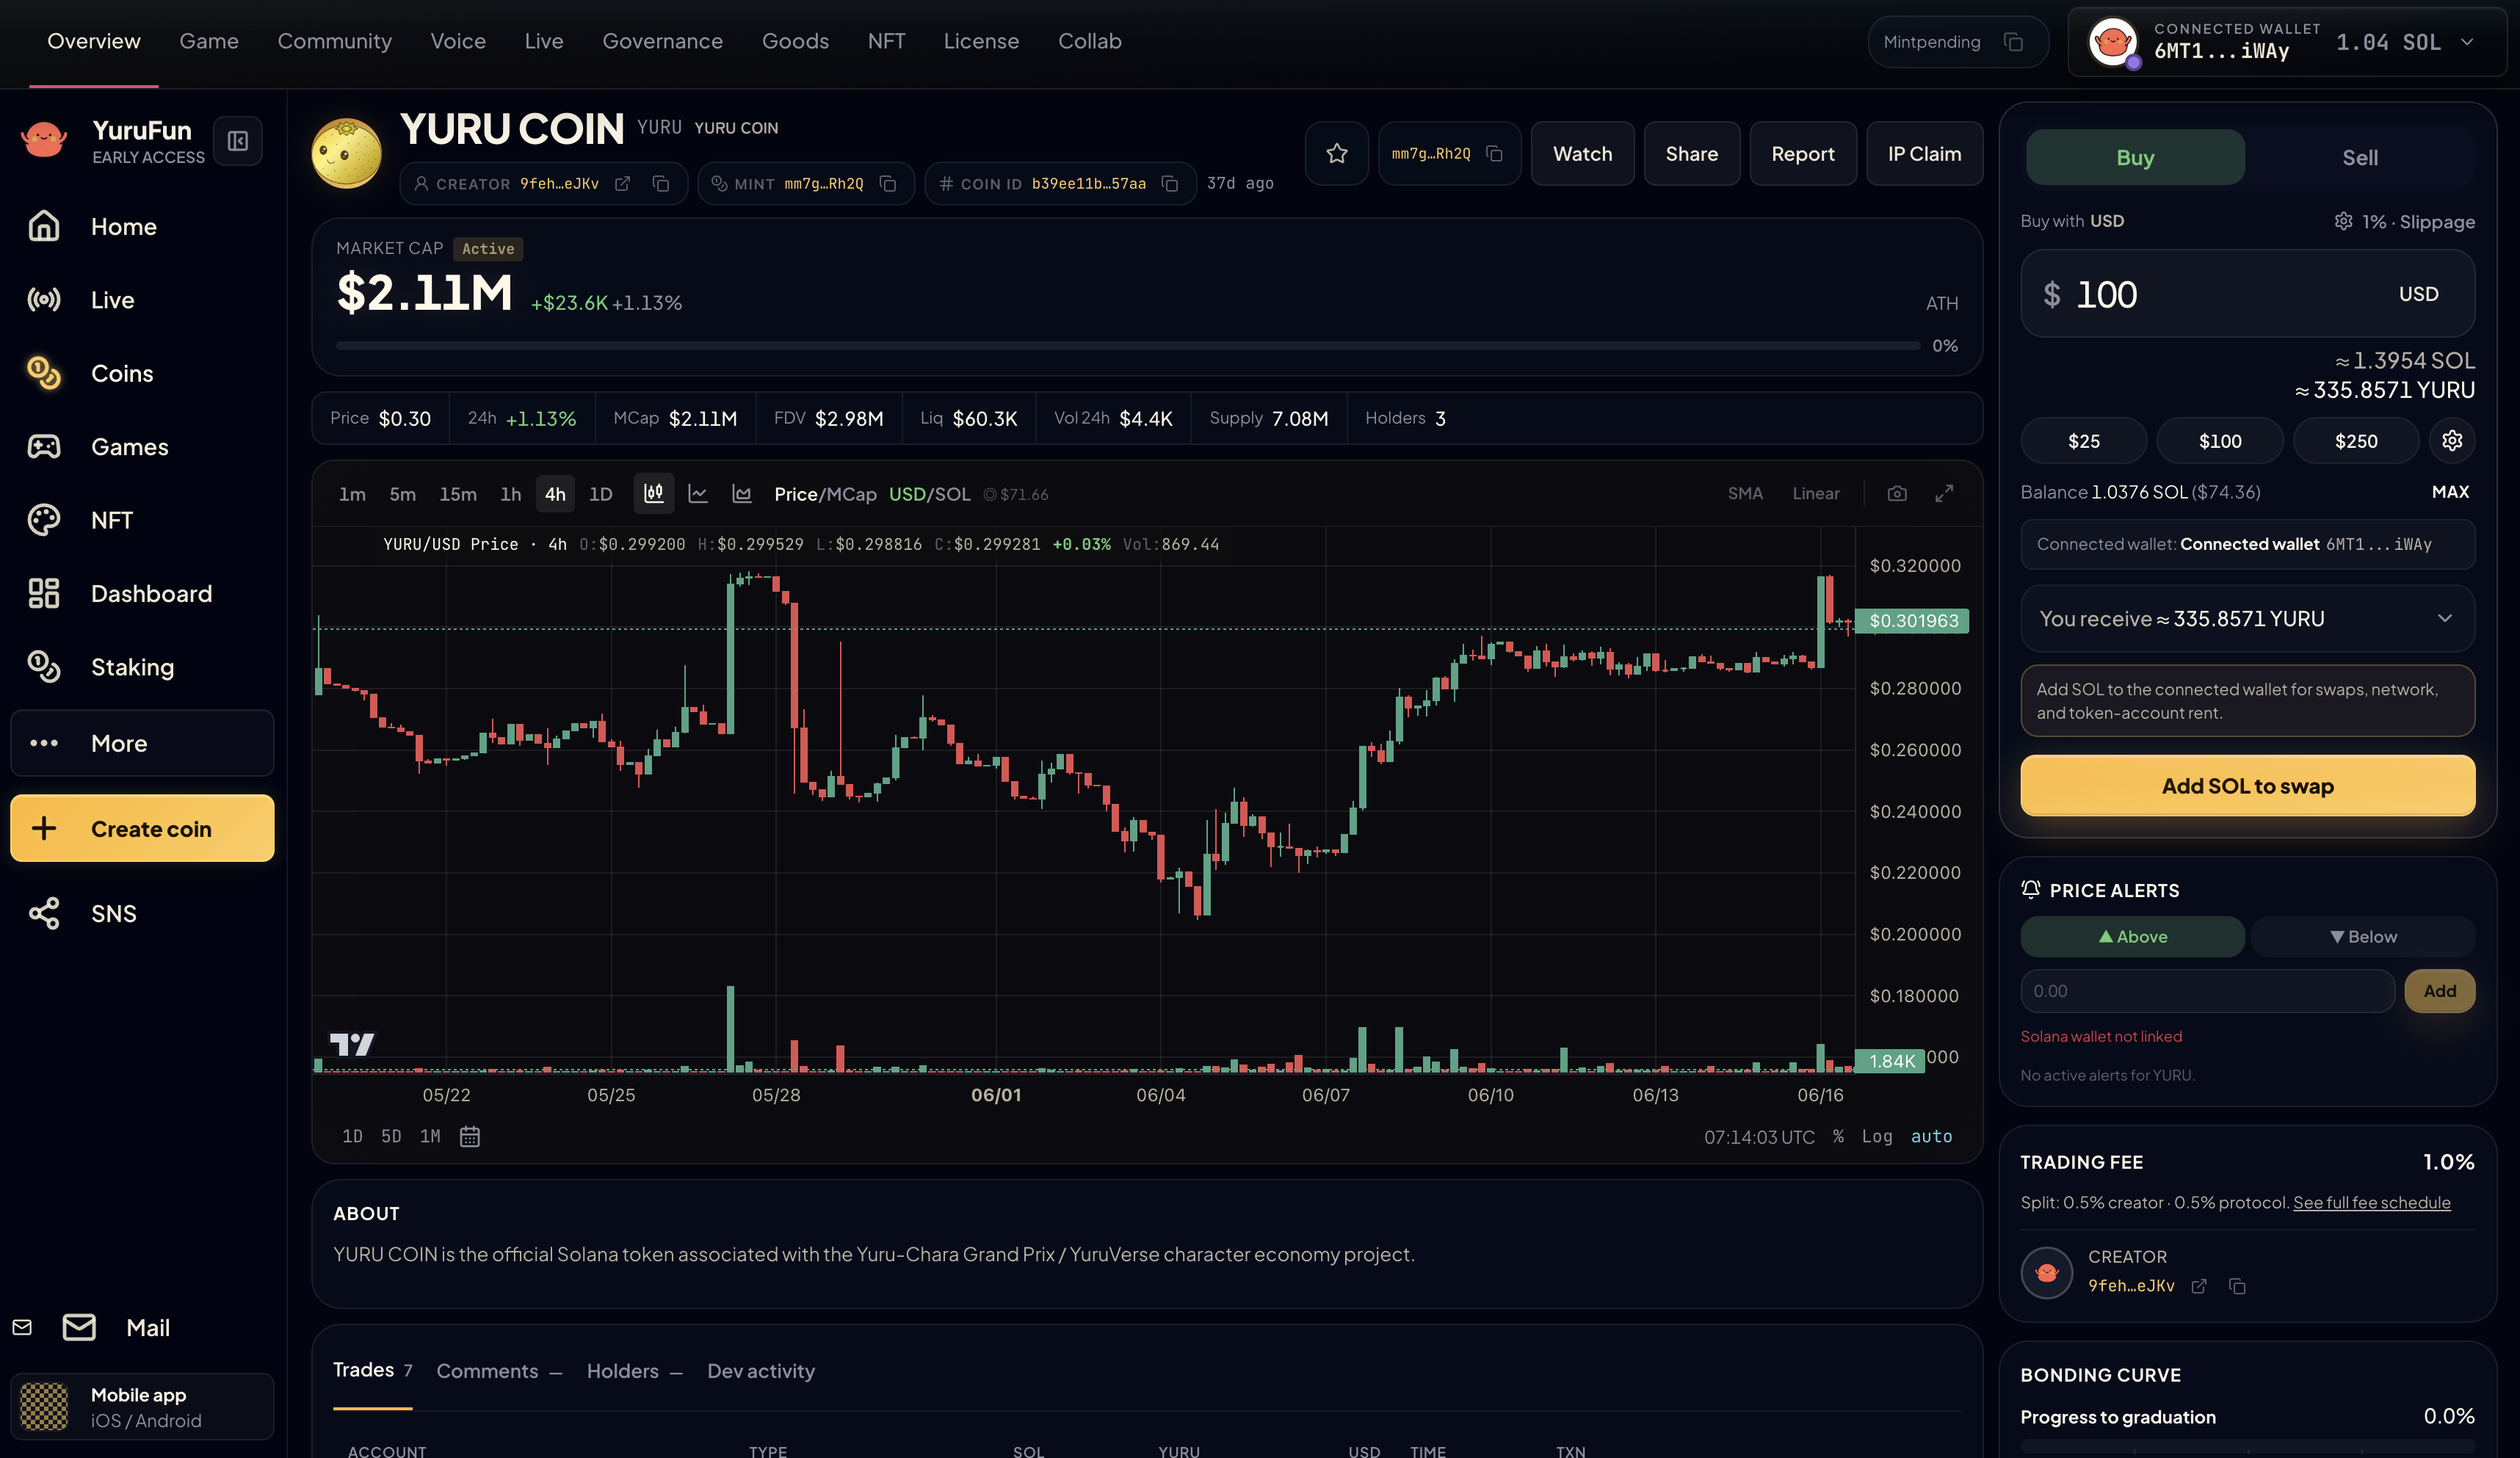Open the Home page in sidebar

[x=142, y=227]
